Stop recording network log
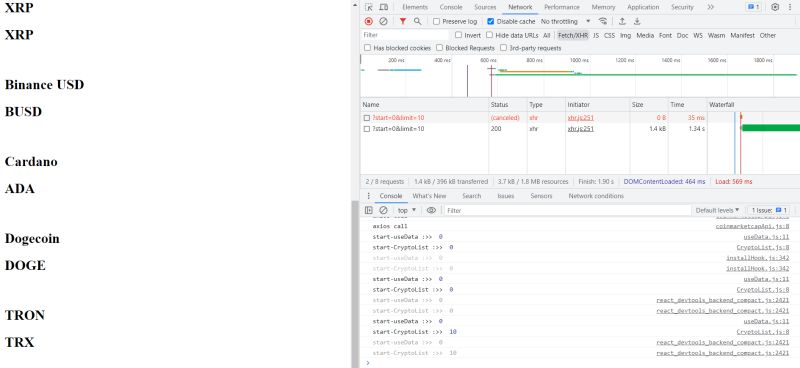 coord(368,21)
